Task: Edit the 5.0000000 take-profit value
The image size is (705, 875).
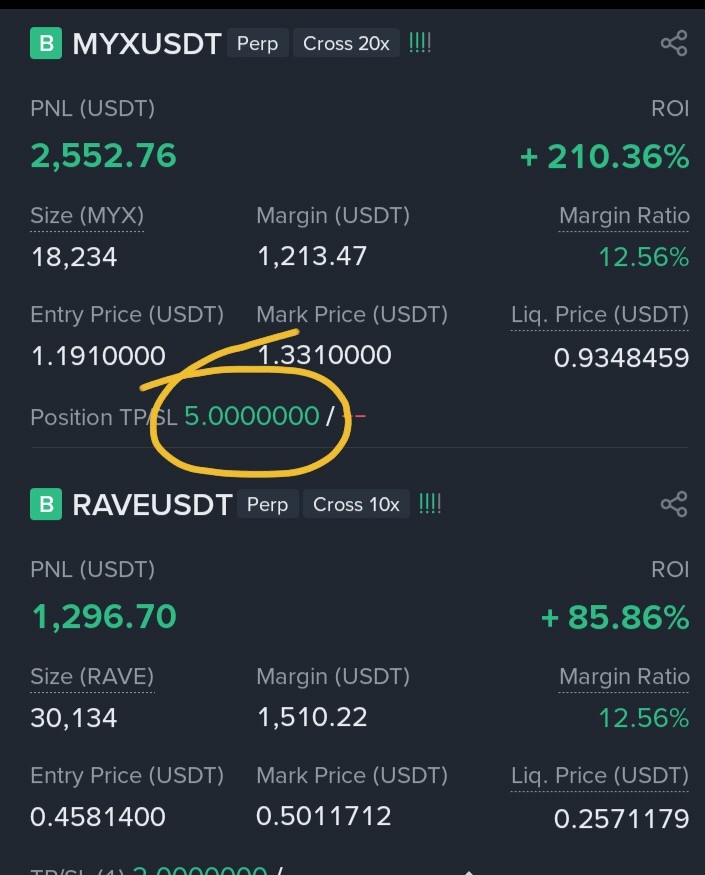Action: pos(252,416)
